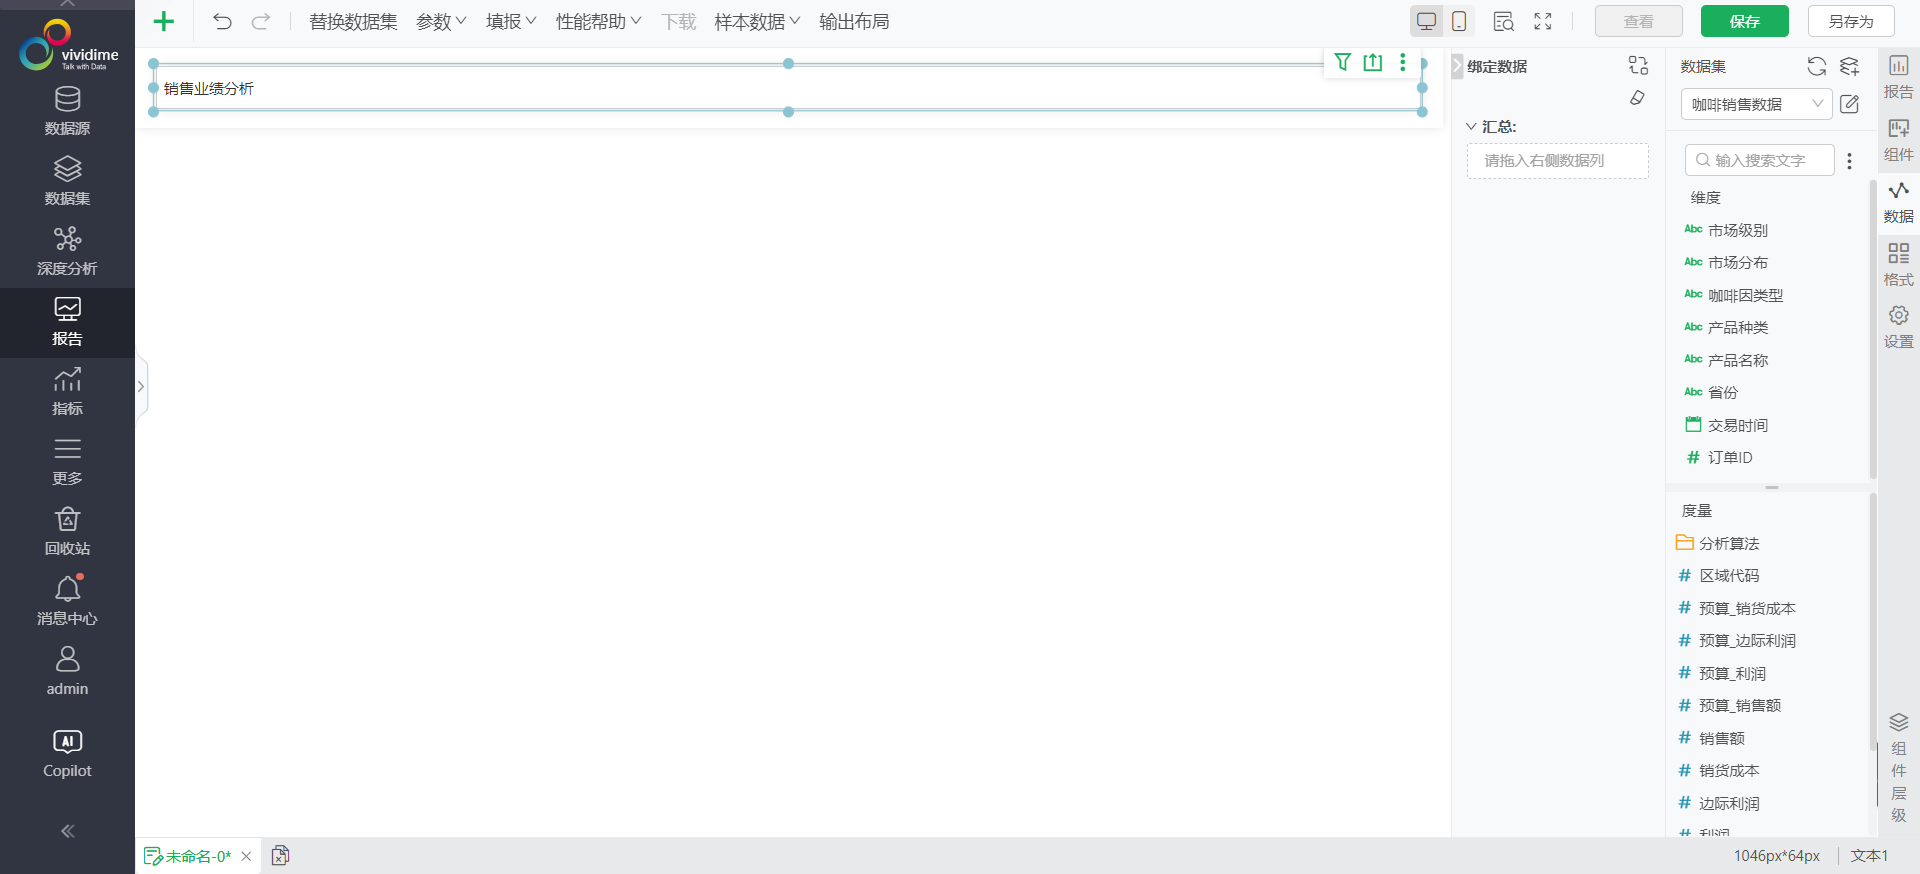Click the green 保存 button
This screenshot has width=1920, height=874.
pyautogui.click(x=1744, y=21)
